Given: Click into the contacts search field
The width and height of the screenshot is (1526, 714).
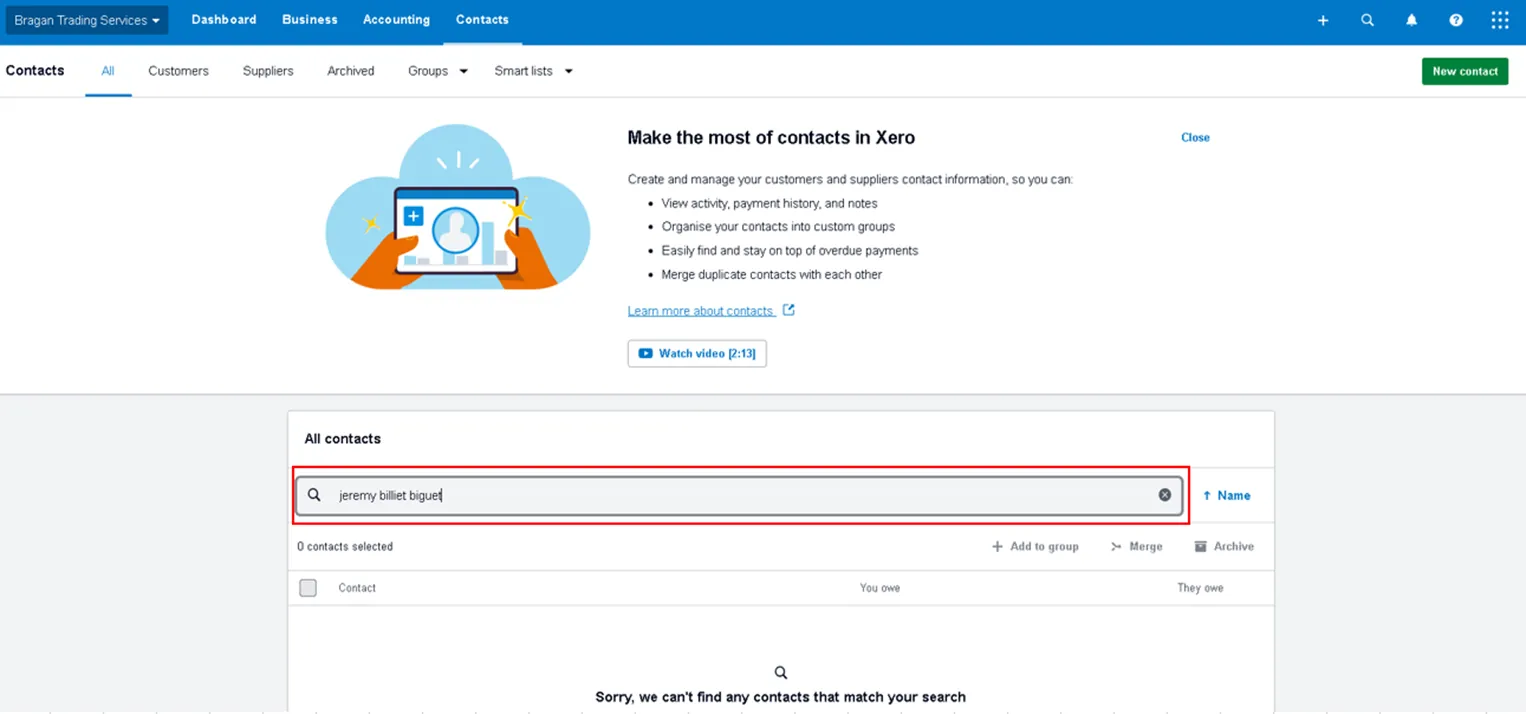Looking at the screenshot, I should [x=739, y=495].
